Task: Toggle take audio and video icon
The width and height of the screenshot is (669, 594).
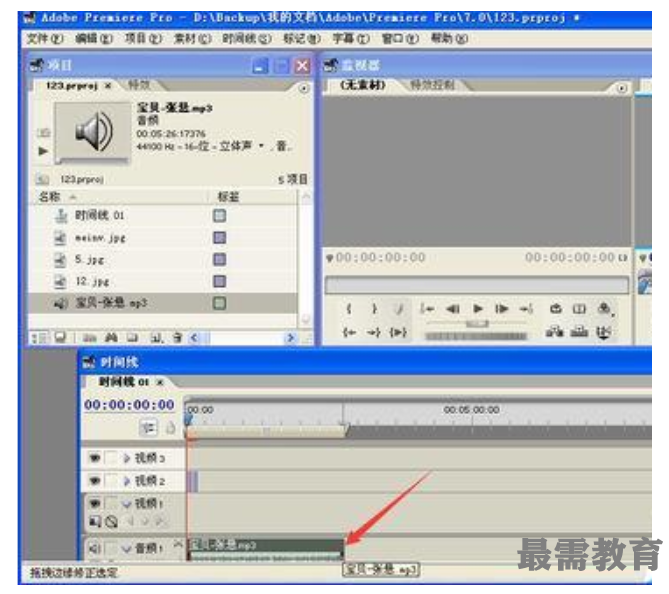Action: (x=604, y=332)
